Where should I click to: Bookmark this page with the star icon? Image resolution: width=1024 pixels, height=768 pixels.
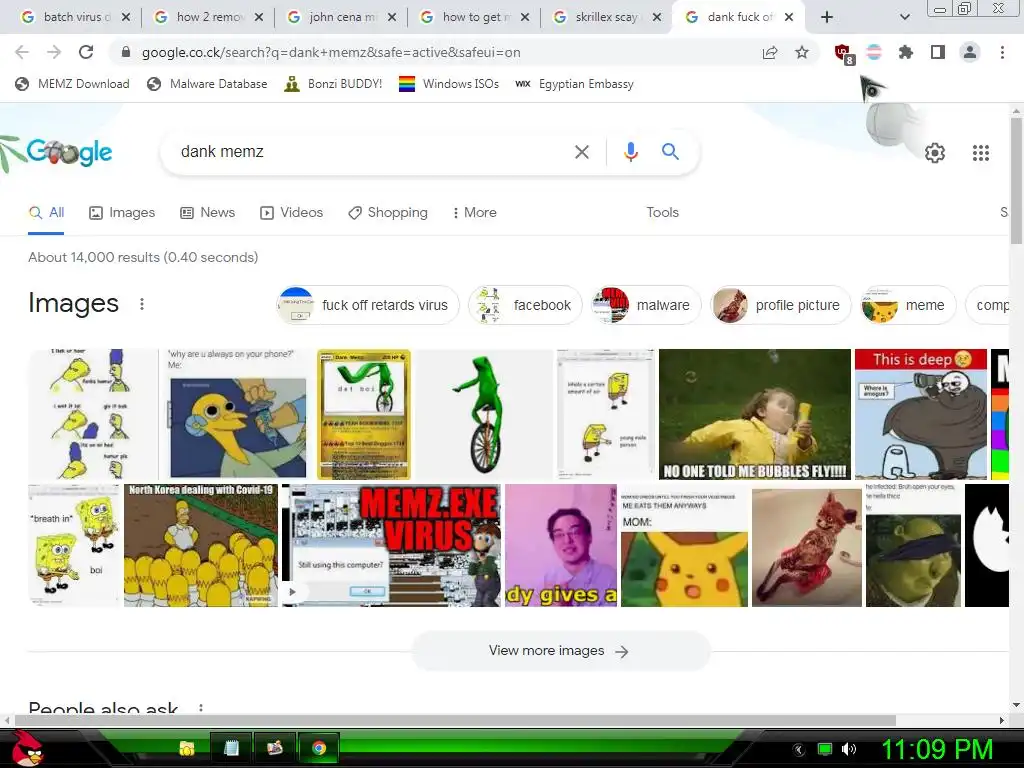pyautogui.click(x=802, y=52)
